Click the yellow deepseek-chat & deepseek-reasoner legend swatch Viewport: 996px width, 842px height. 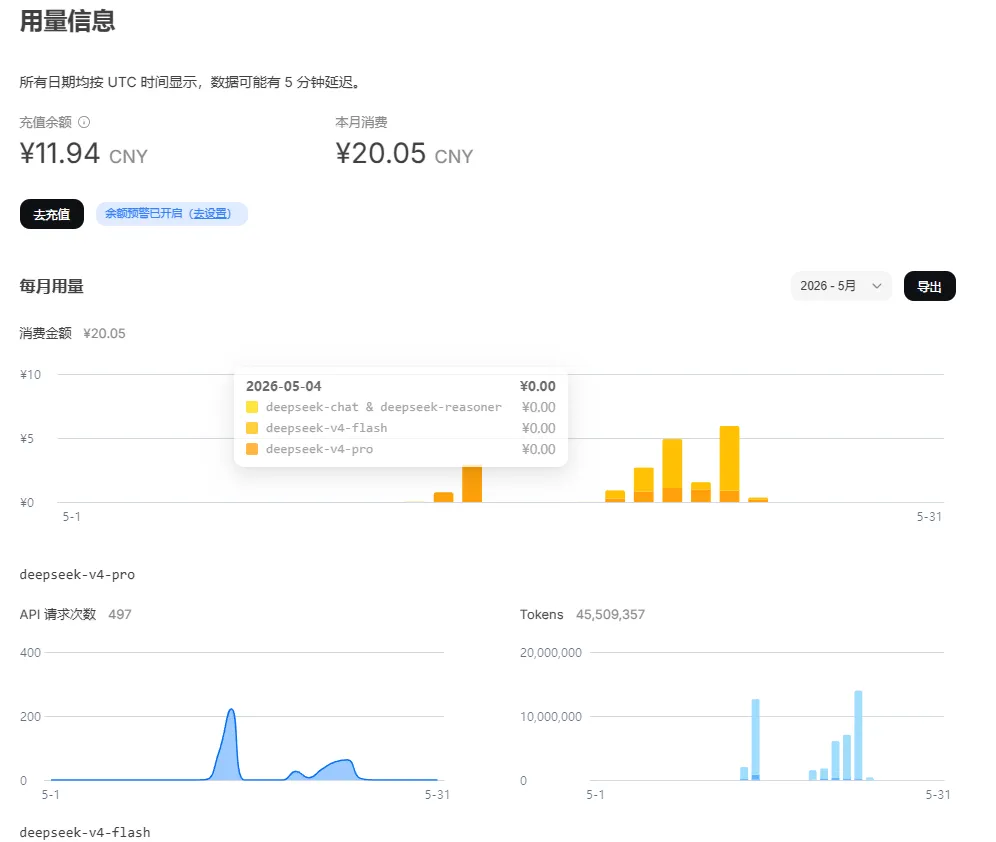pyautogui.click(x=252, y=407)
